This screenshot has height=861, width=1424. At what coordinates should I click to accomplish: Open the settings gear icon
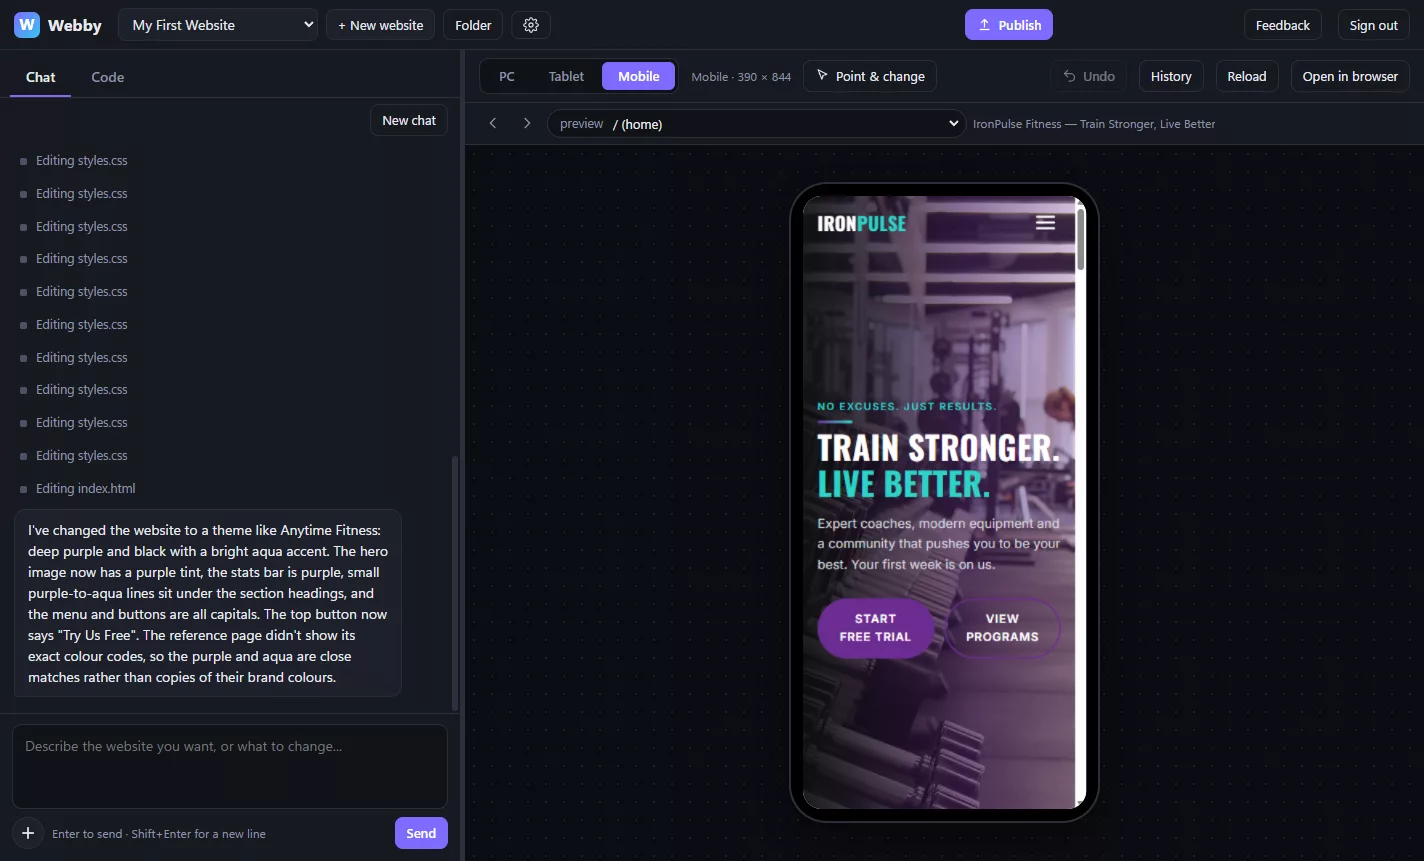[x=531, y=25]
